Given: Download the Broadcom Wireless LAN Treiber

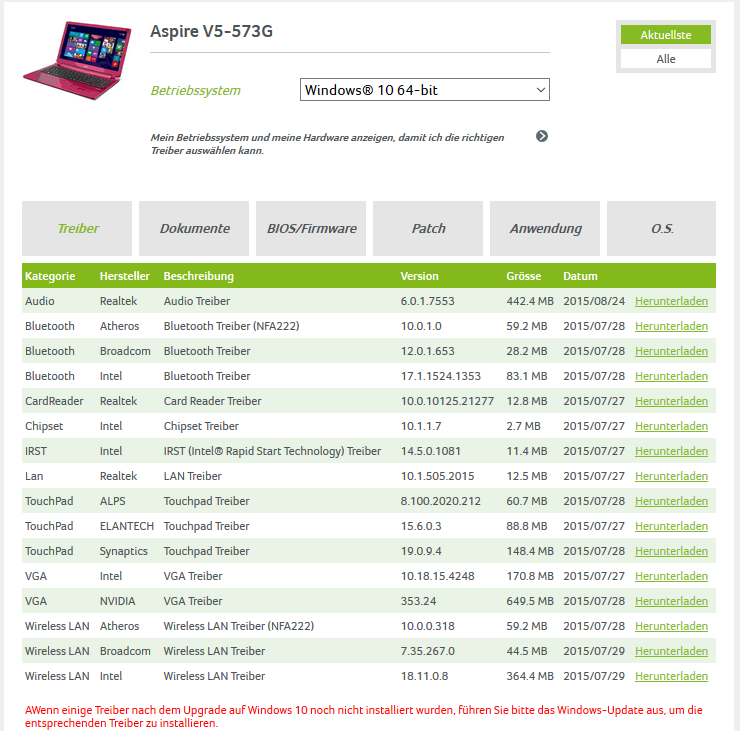Looking at the screenshot, I should click(671, 651).
